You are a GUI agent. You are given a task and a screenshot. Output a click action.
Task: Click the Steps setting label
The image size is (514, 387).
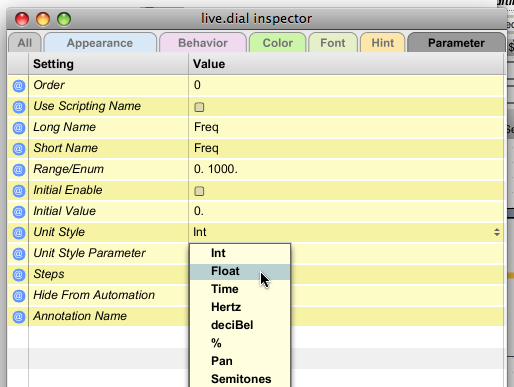point(49,274)
